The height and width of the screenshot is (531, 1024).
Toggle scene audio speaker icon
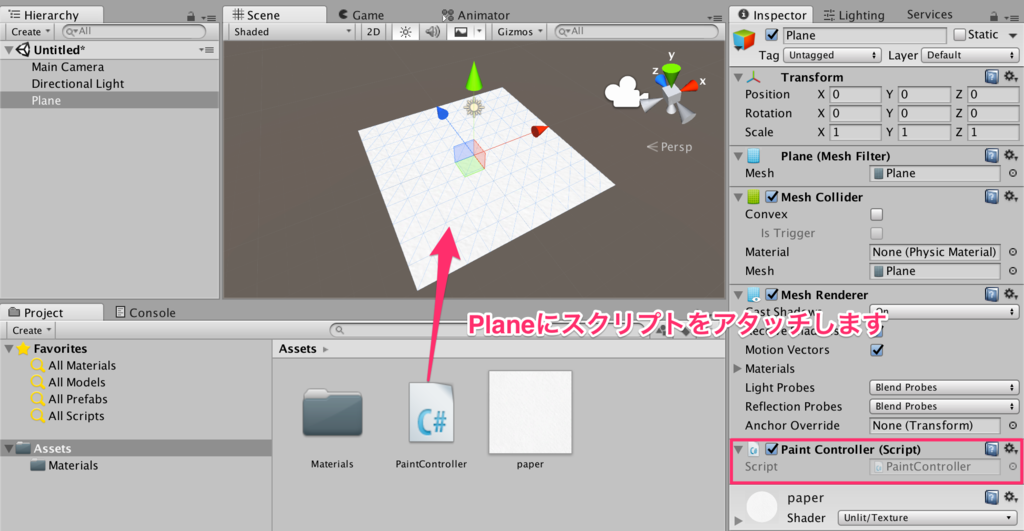coord(432,32)
